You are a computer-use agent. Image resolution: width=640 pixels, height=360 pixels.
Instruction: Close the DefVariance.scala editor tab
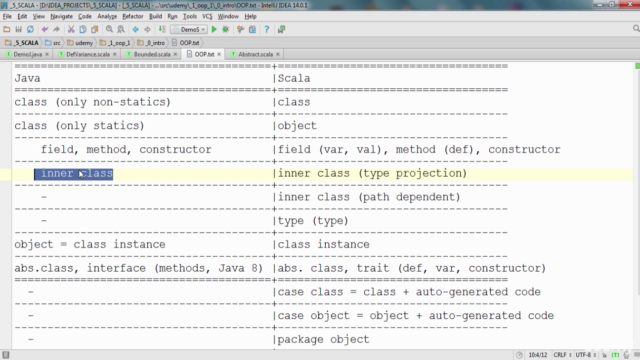tap(115, 54)
